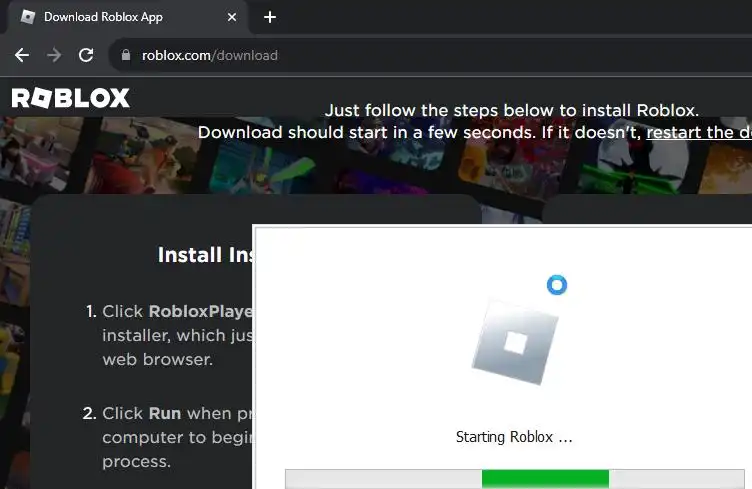Viewport: 752px width, 489px height.
Task: Click the Roblox installer progress bar
Action: click(x=515, y=479)
